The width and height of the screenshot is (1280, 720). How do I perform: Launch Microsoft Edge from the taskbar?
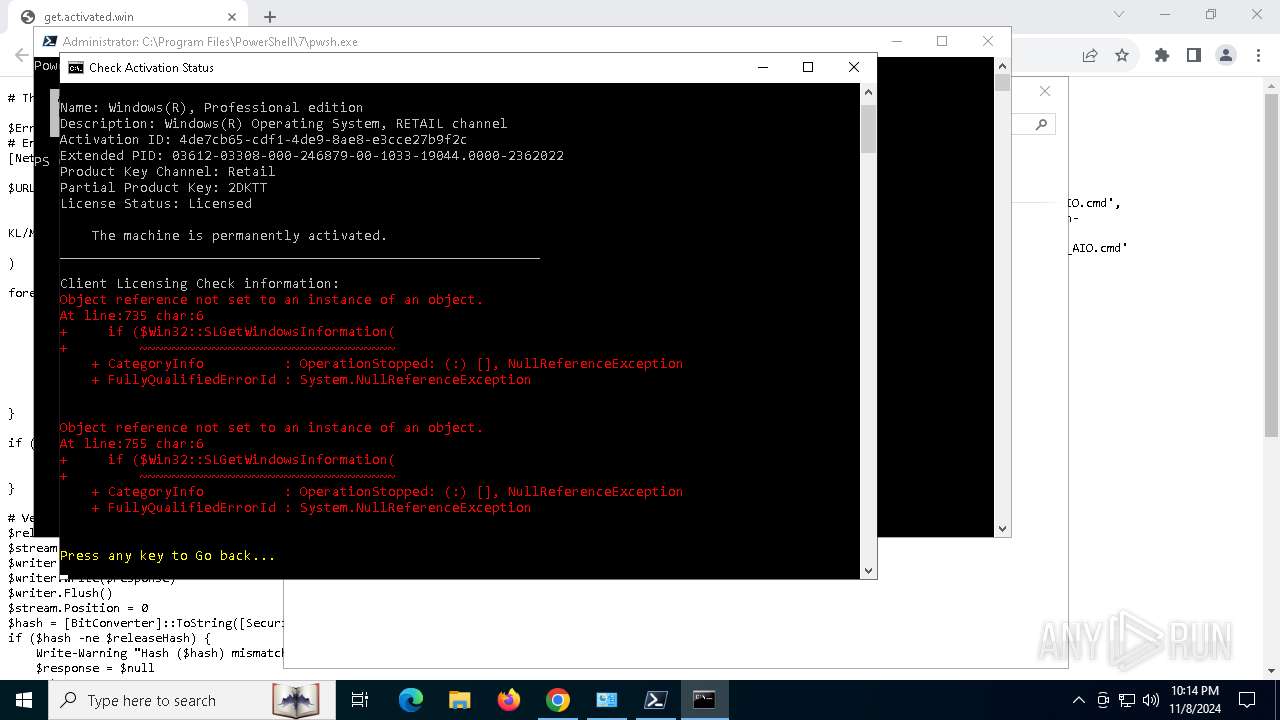(x=411, y=700)
